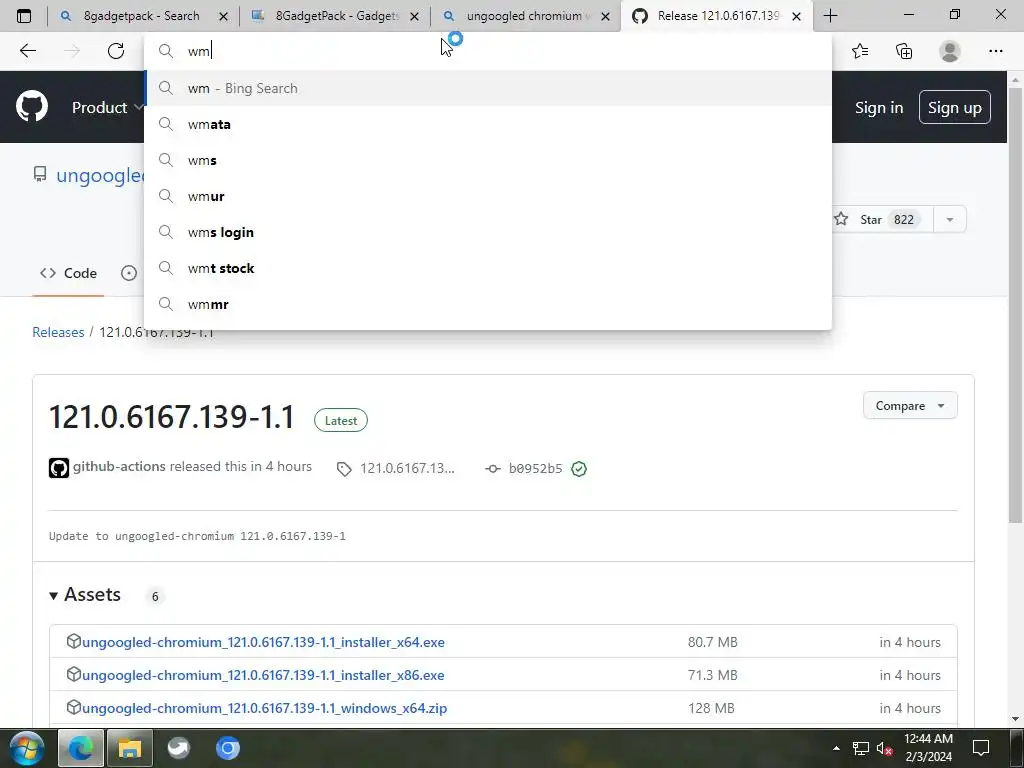Open the Compare dropdown
Viewport: 1024px width, 768px height.
910,406
